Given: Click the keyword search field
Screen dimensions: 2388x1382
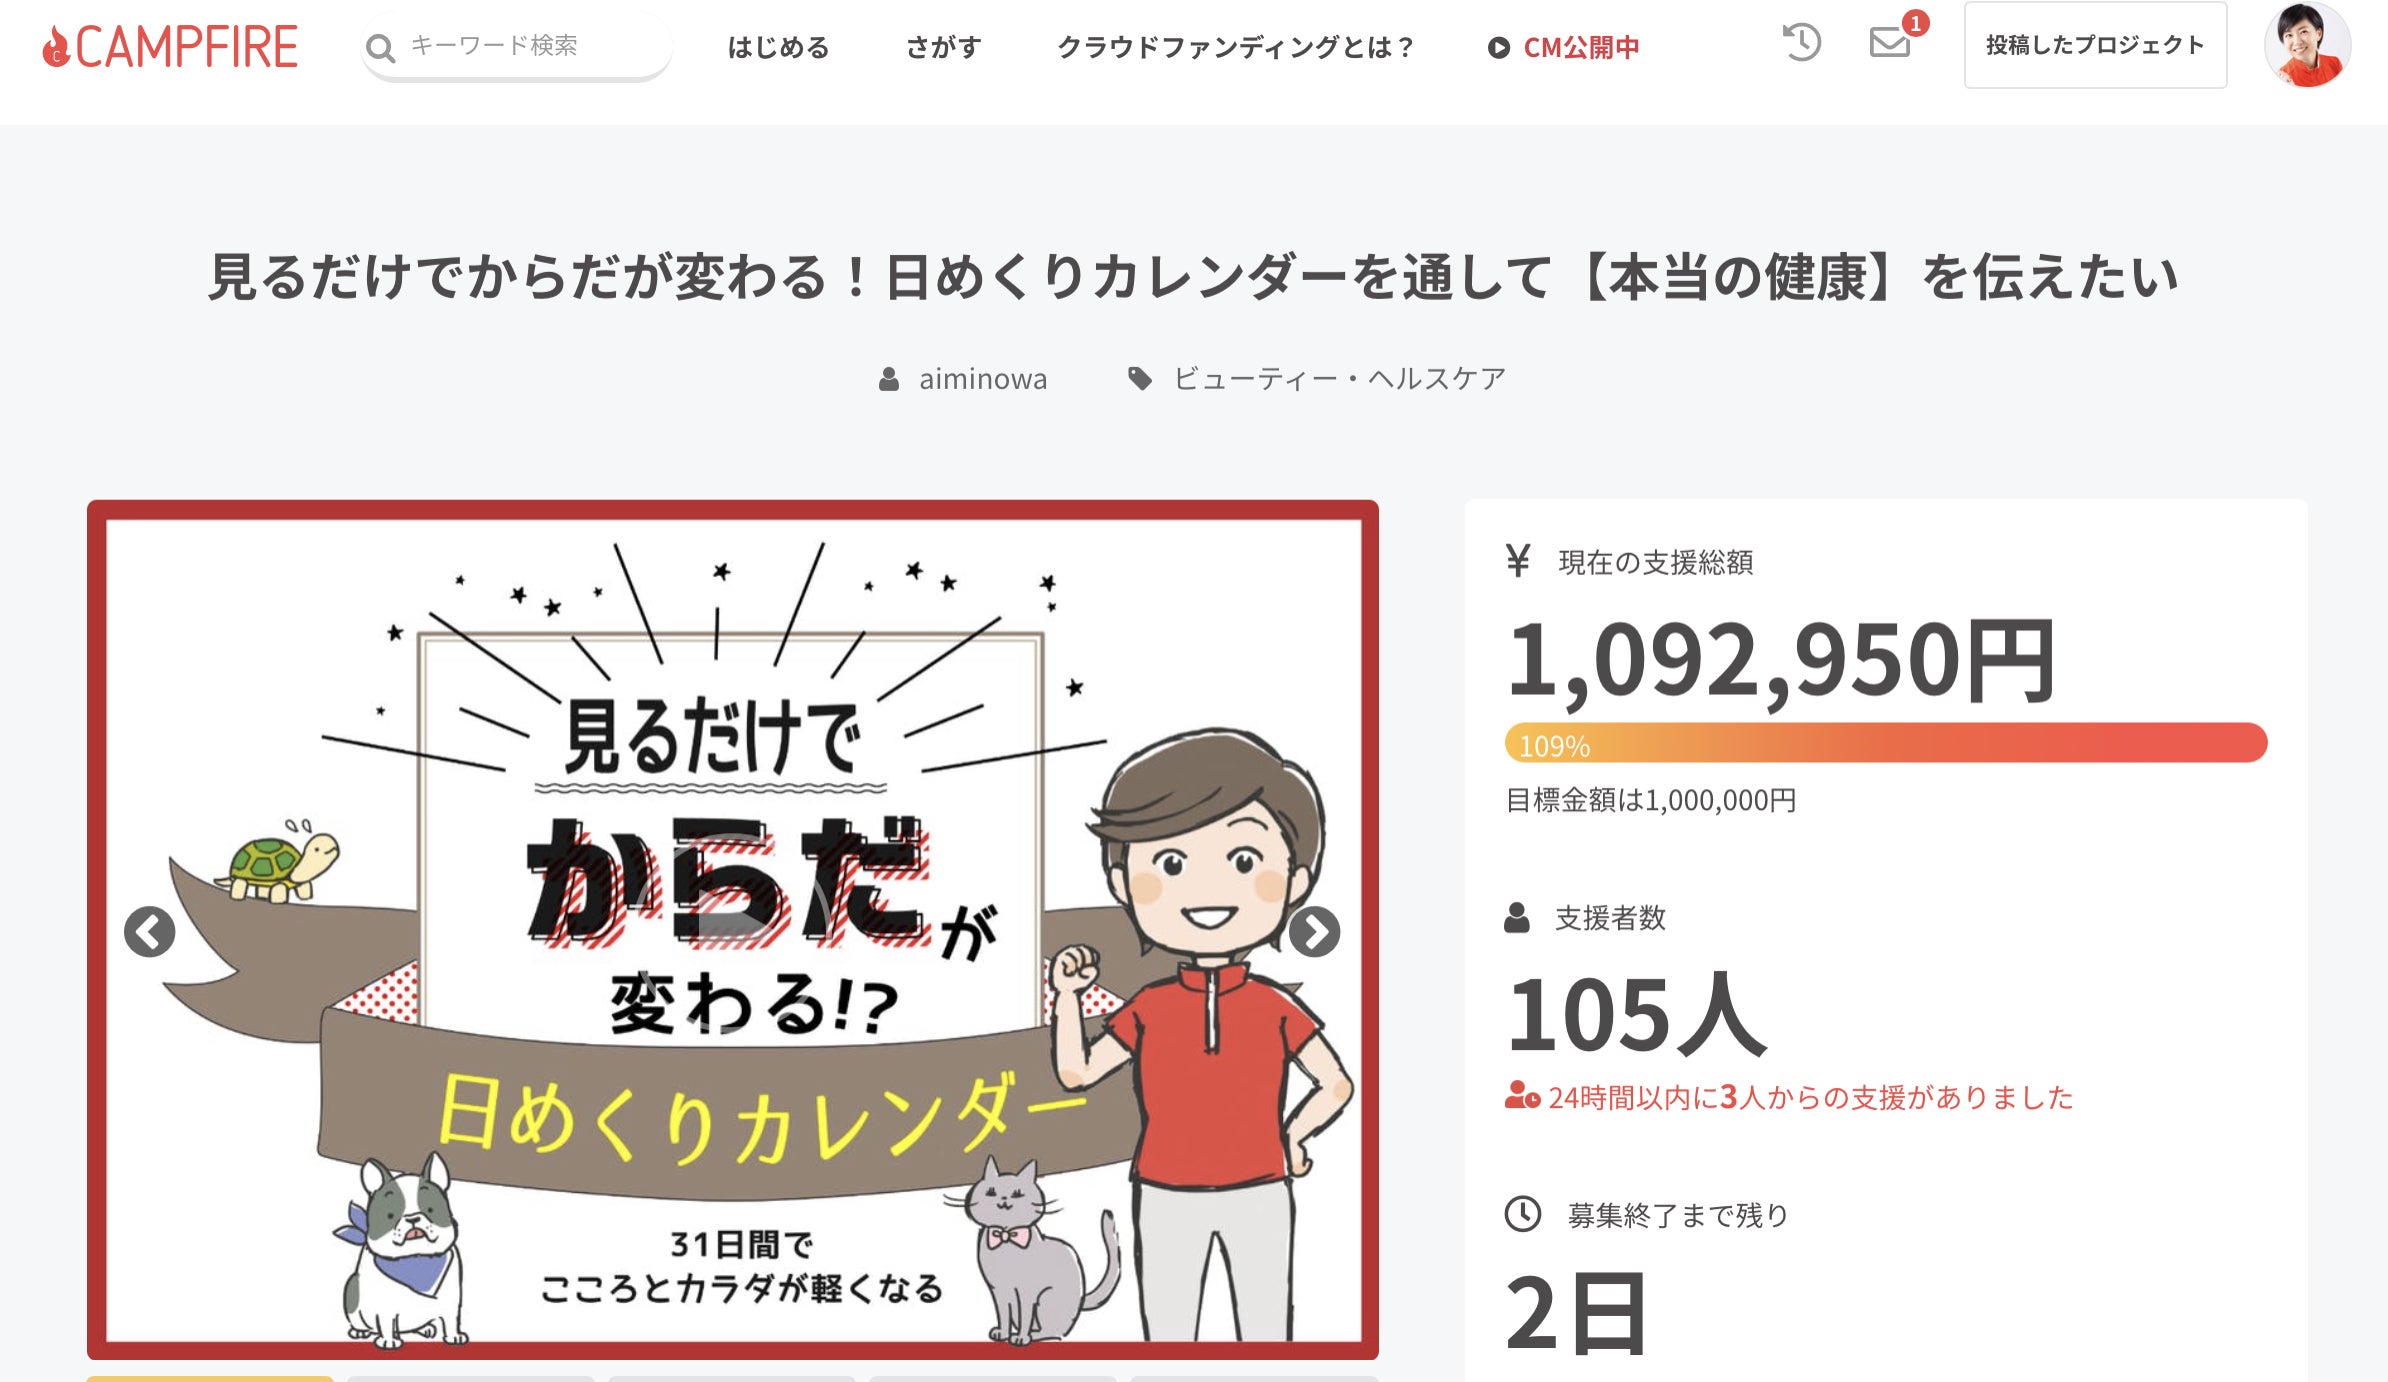Looking at the screenshot, I should pos(516,46).
